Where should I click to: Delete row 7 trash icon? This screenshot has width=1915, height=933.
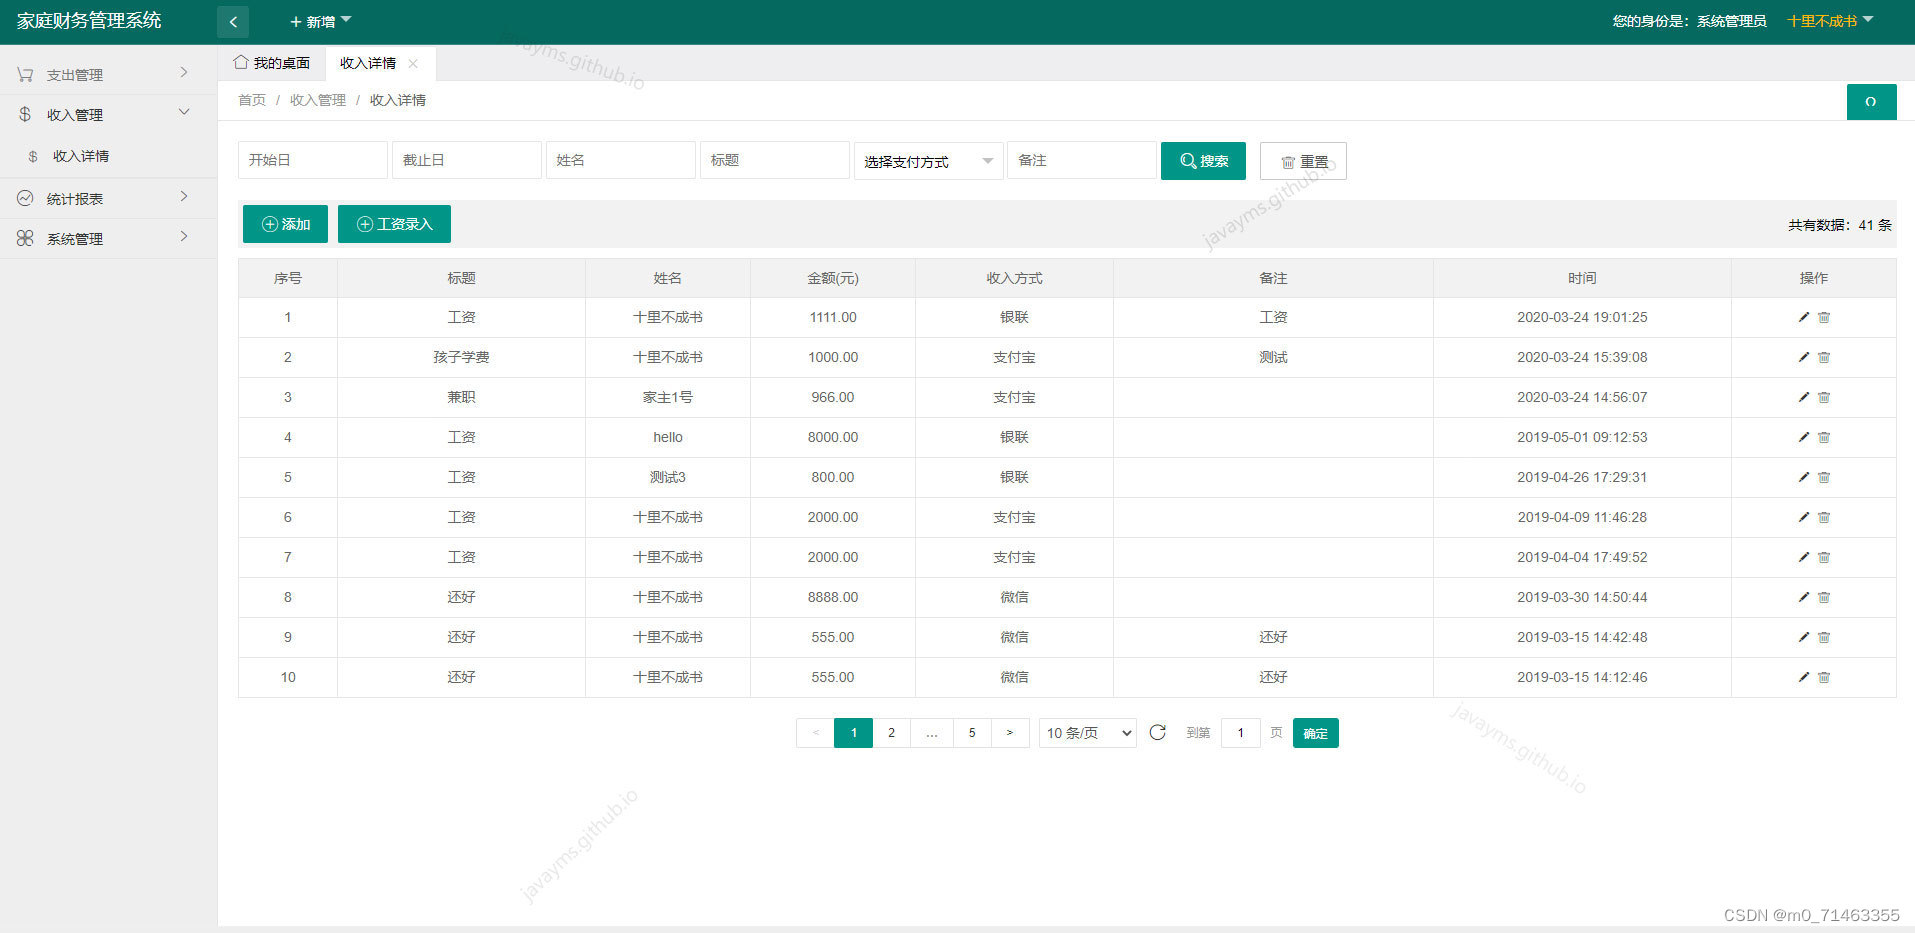[1824, 557]
